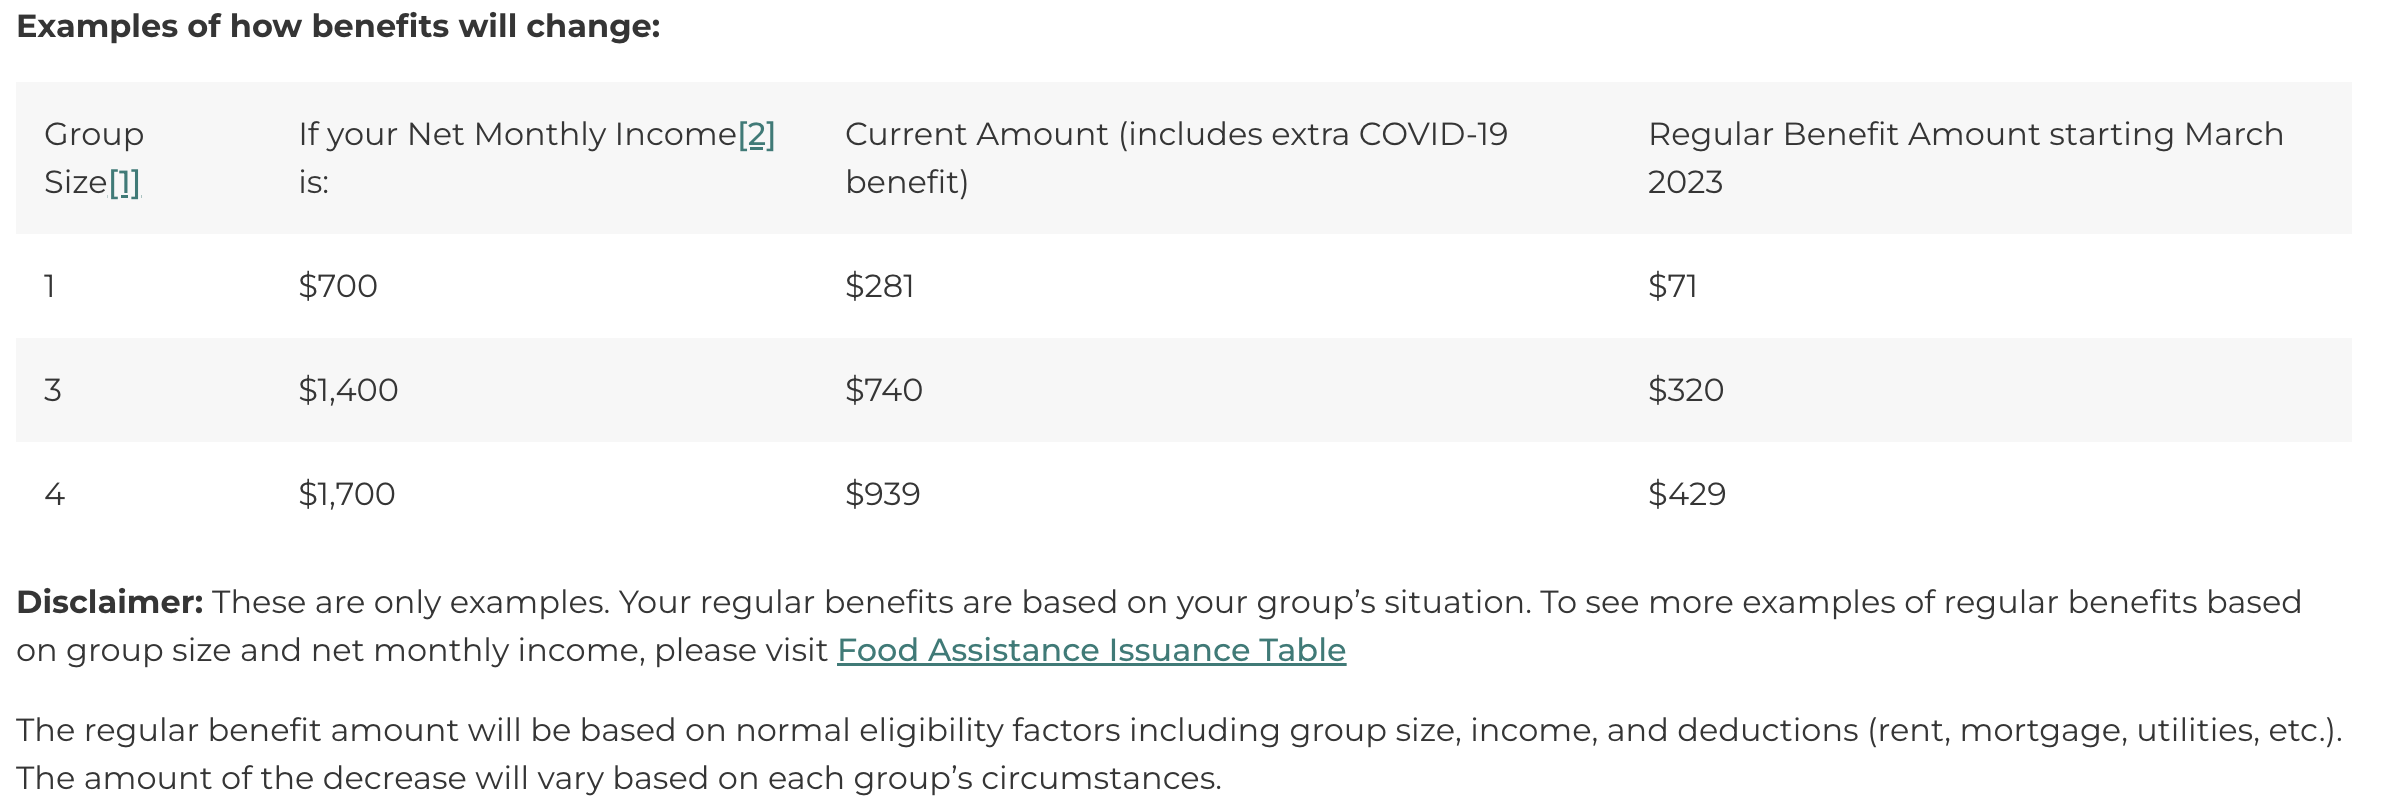Image resolution: width=2406 pixels, height=808 pixels.
Task: Click the Current Amount column header
Action: [x=1176, y=158]
